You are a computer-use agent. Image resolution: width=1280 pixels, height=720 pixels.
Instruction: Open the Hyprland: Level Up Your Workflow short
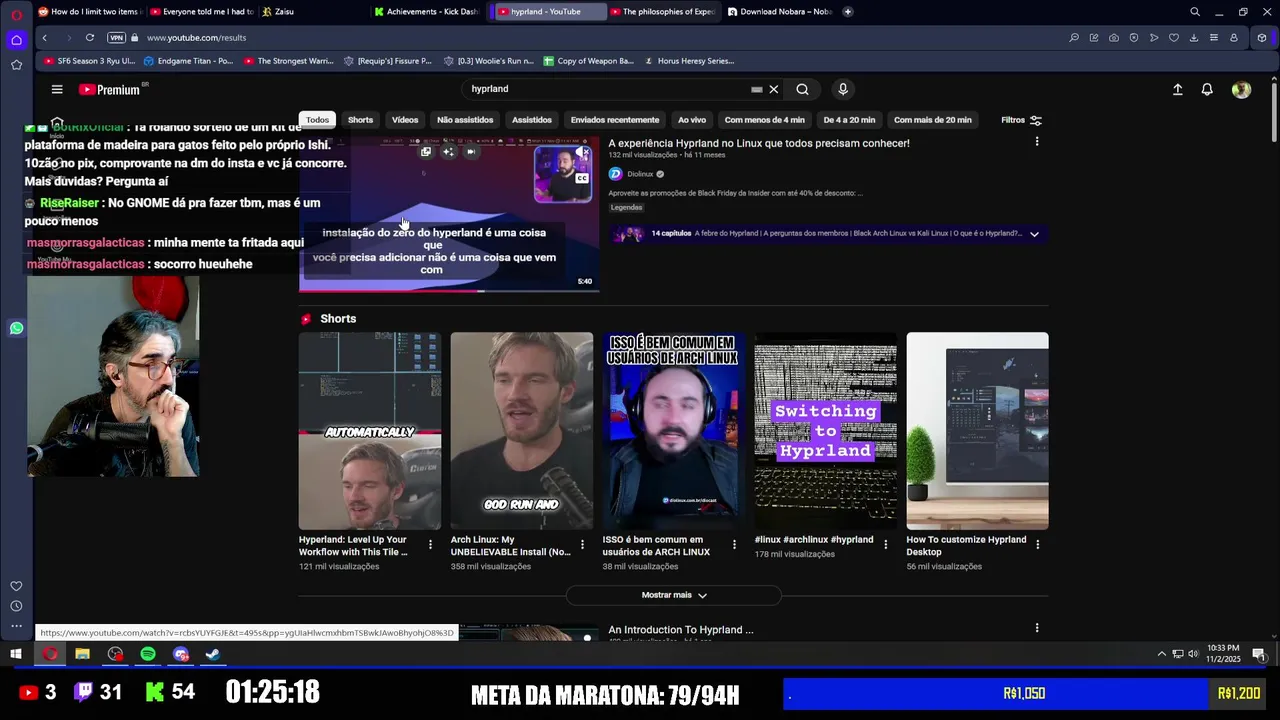click(369, 430)
